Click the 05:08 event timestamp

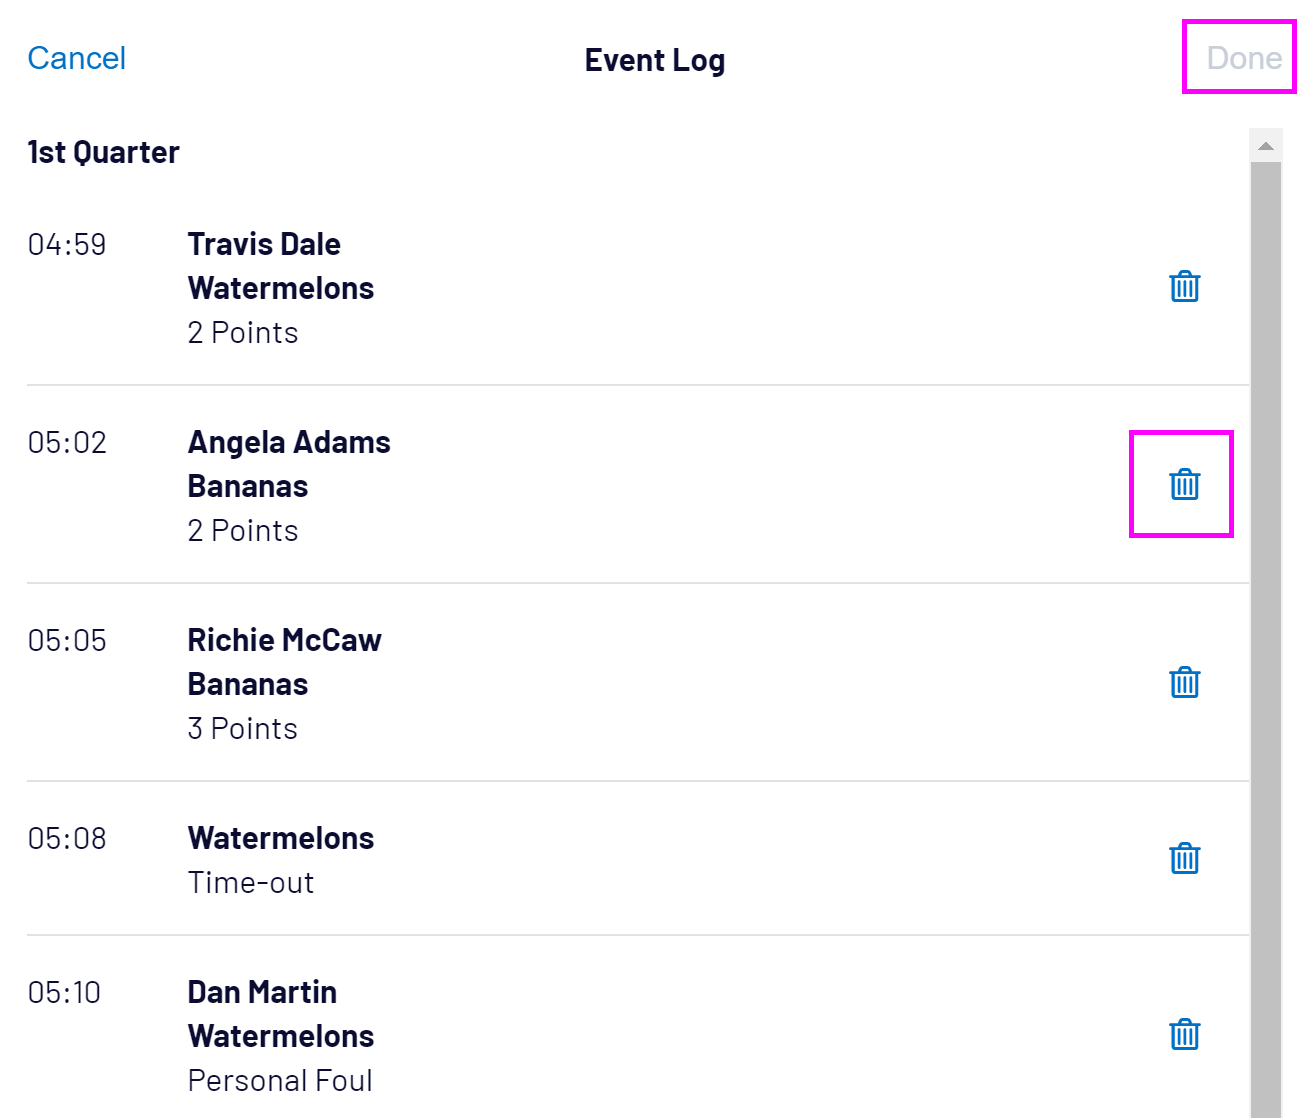[x=67, y=839]
